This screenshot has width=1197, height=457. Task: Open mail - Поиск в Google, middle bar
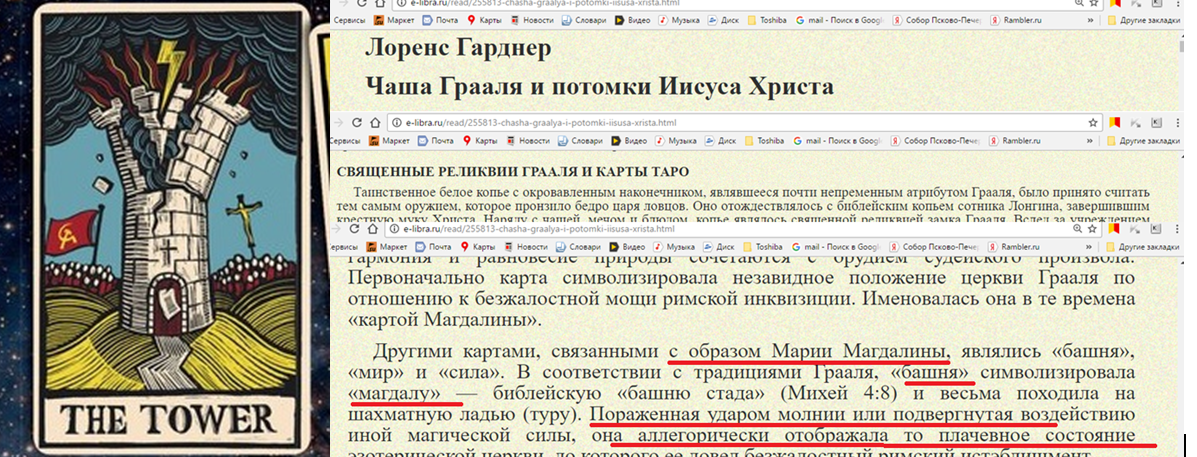tap(838, 140)
